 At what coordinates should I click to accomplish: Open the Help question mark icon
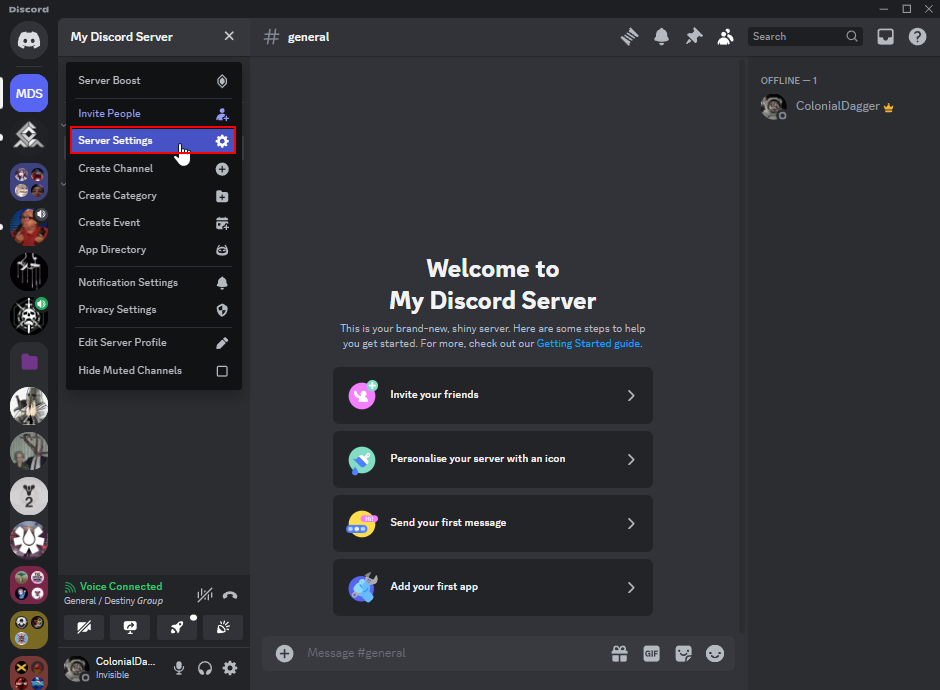pos(917,37)
